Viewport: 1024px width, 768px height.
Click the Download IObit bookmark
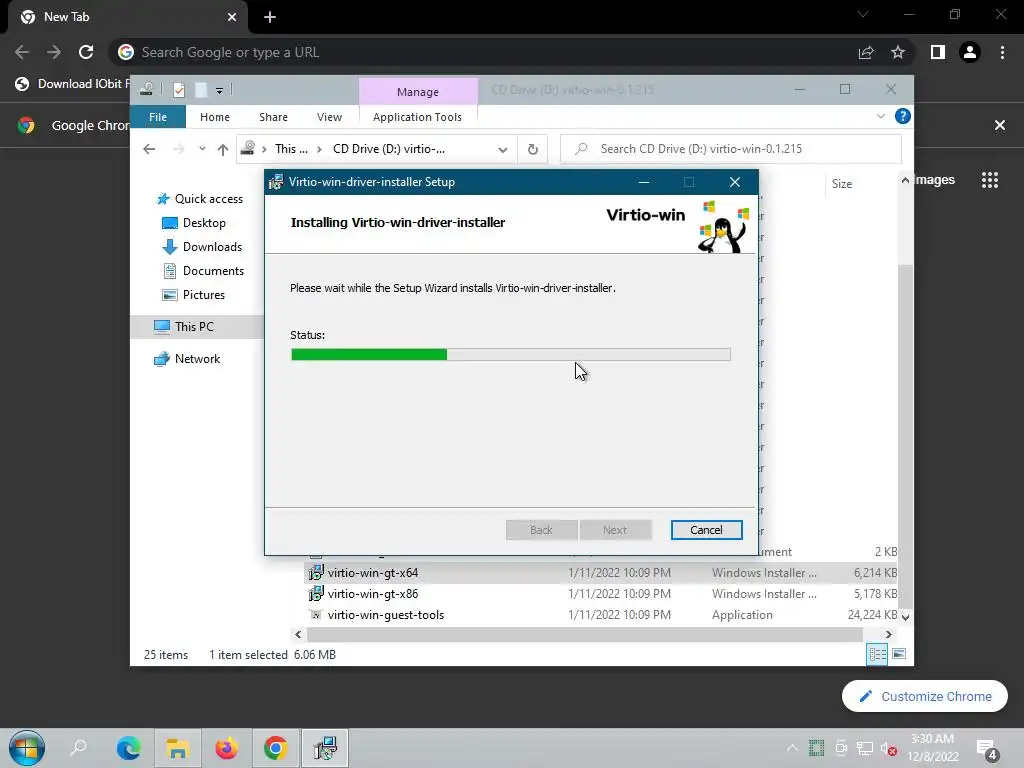click(x=72, y=84)
